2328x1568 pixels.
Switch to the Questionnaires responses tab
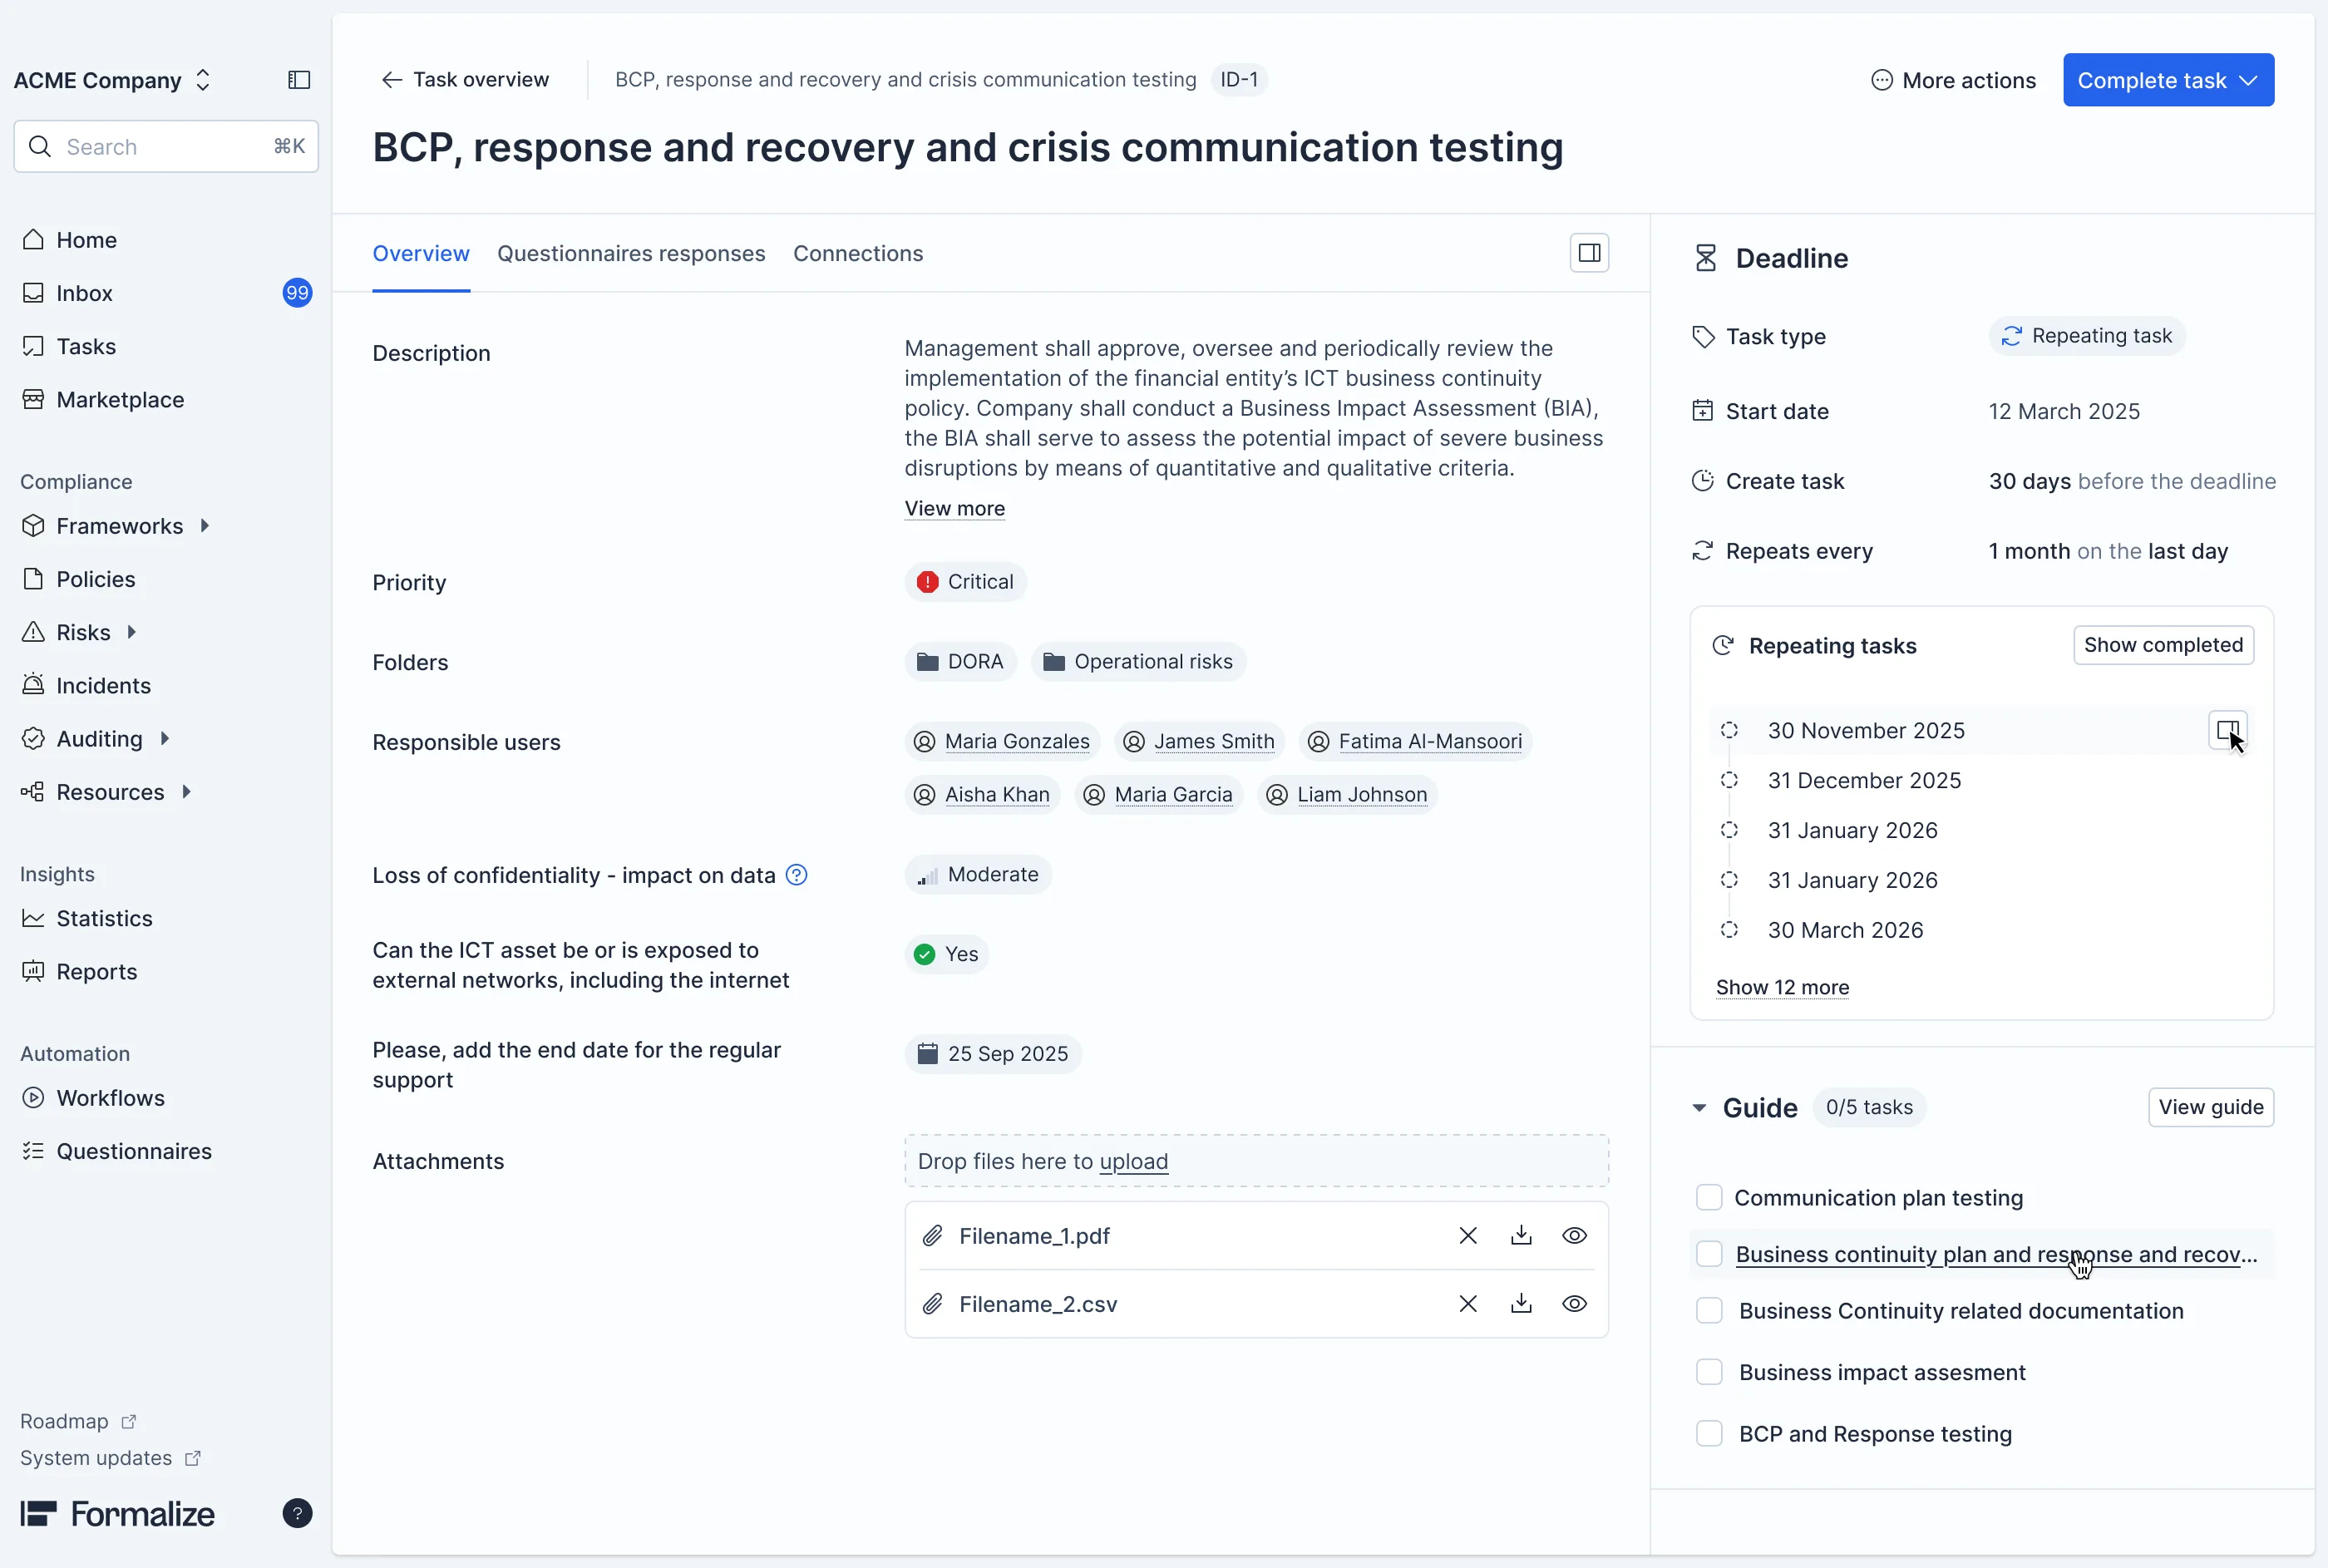pos(631,254)
